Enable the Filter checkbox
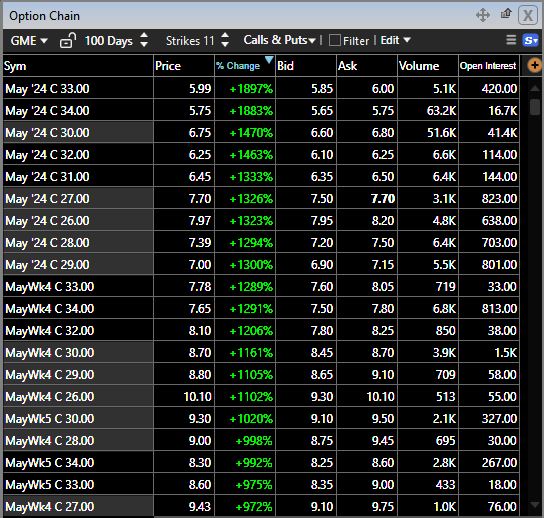Image resolution: width=544 pixels, height=518 pixels. click(334, 40)
